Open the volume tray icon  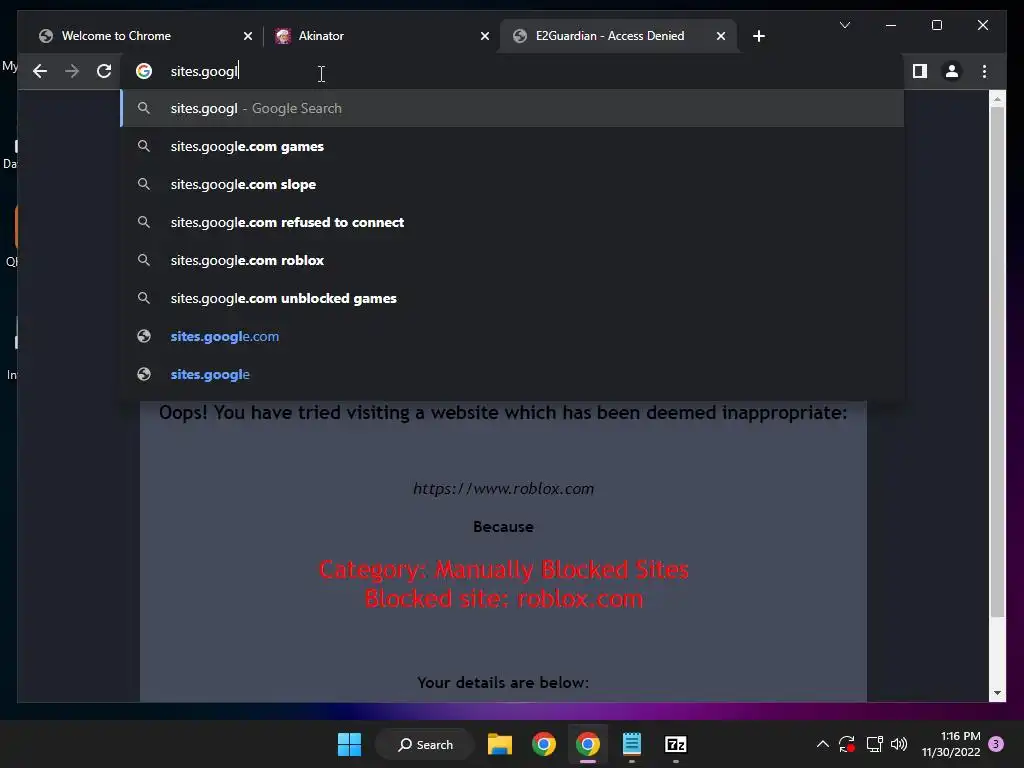tap(899, 744)
